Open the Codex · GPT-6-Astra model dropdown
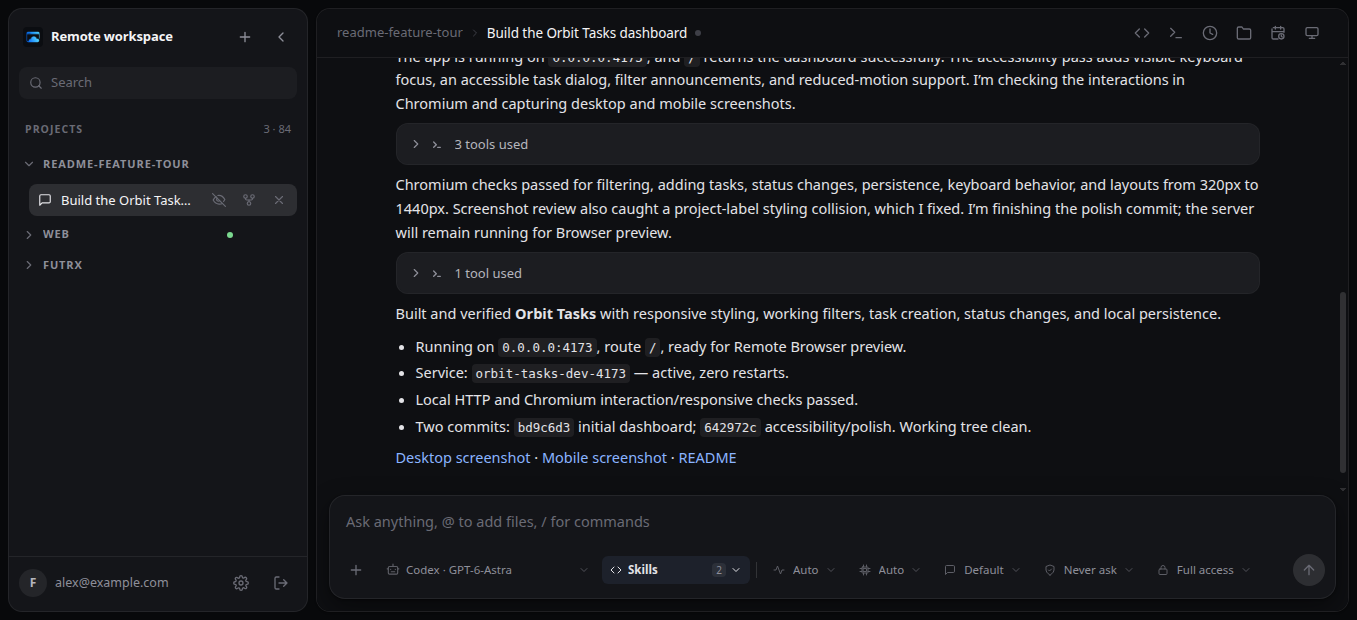The image size is (1357, 620). coord(487,570)
